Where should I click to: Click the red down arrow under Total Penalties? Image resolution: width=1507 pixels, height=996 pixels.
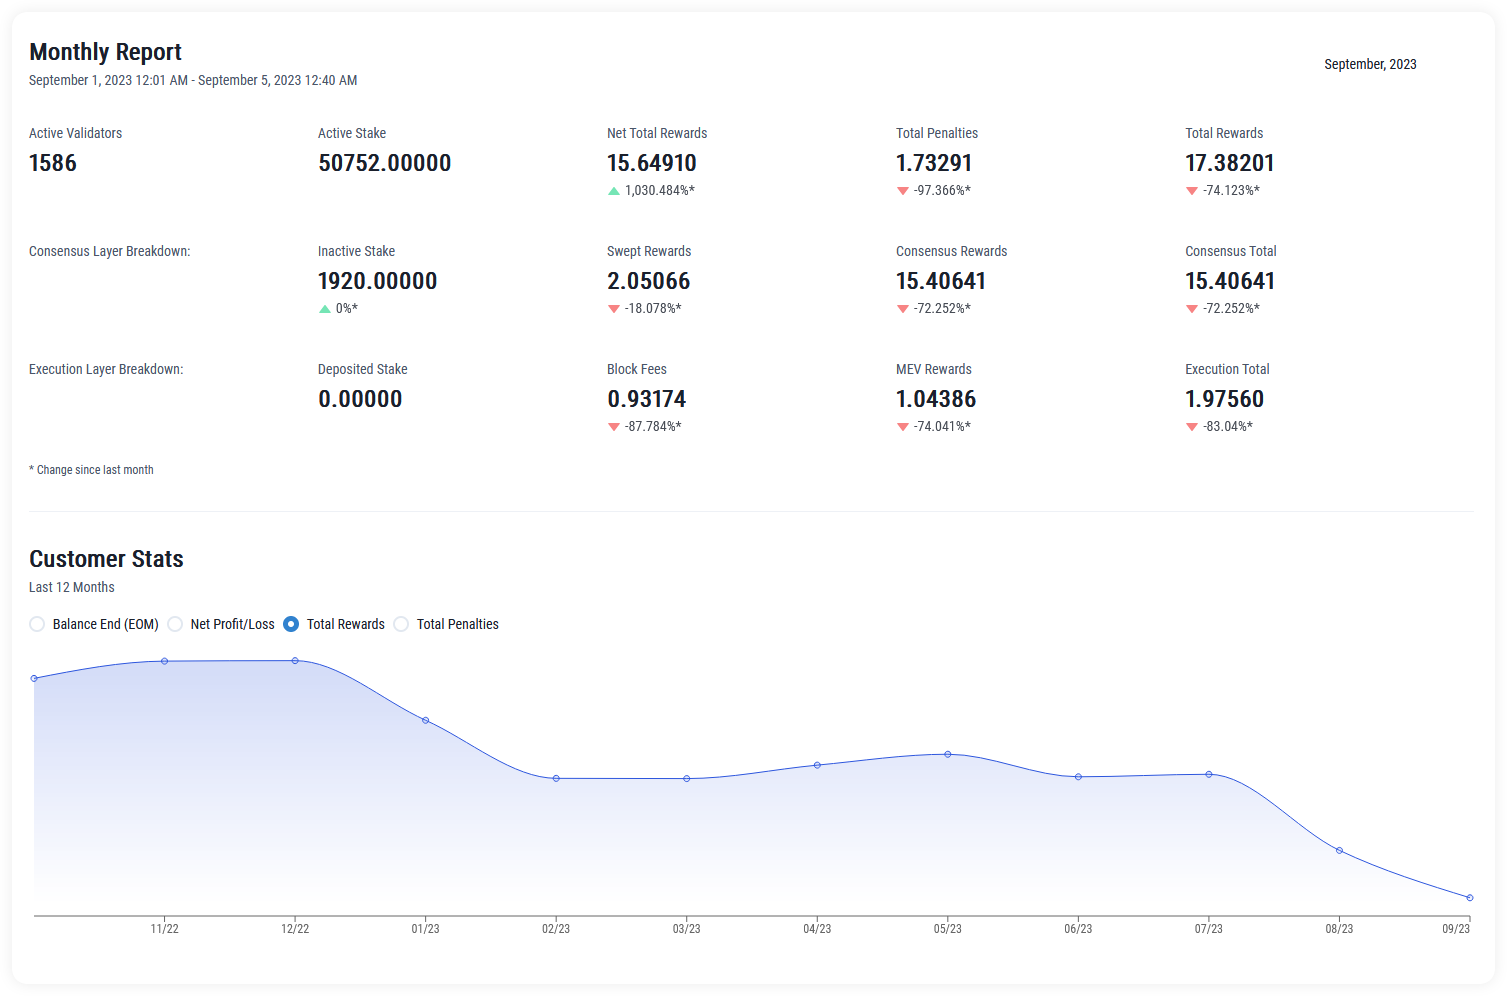[903, 191]
